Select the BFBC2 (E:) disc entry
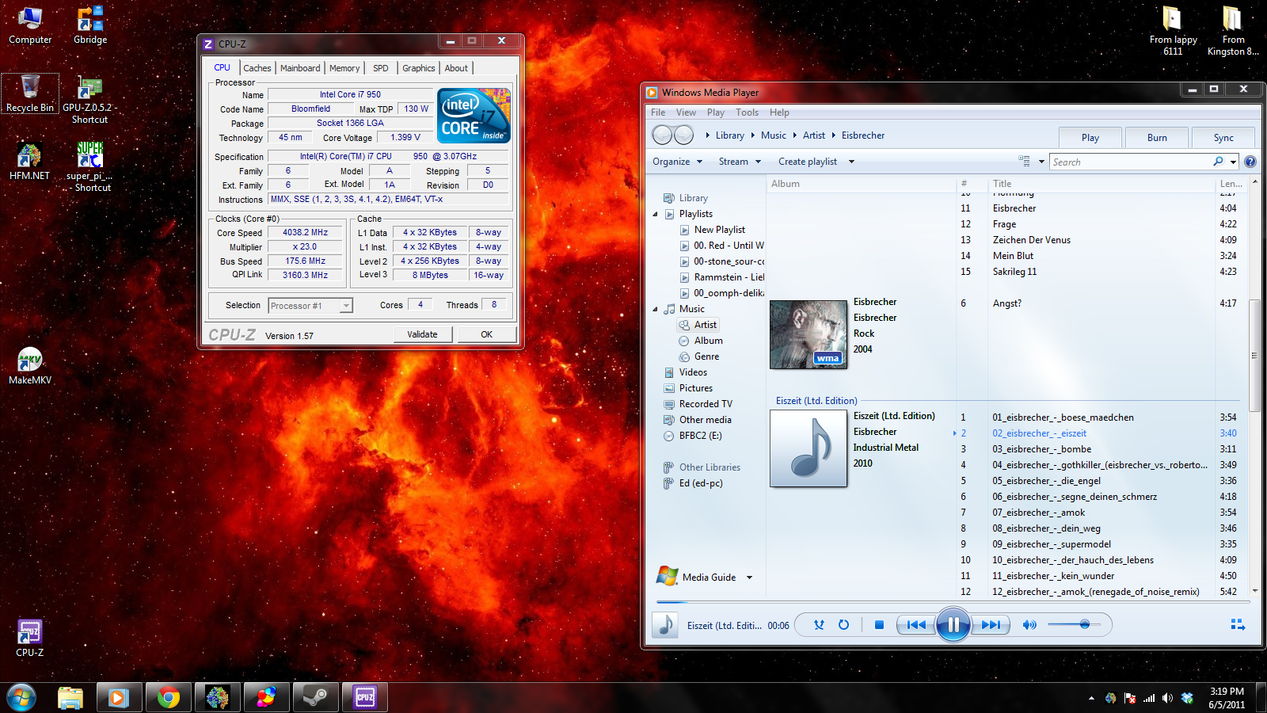 [x=700, y=436]
